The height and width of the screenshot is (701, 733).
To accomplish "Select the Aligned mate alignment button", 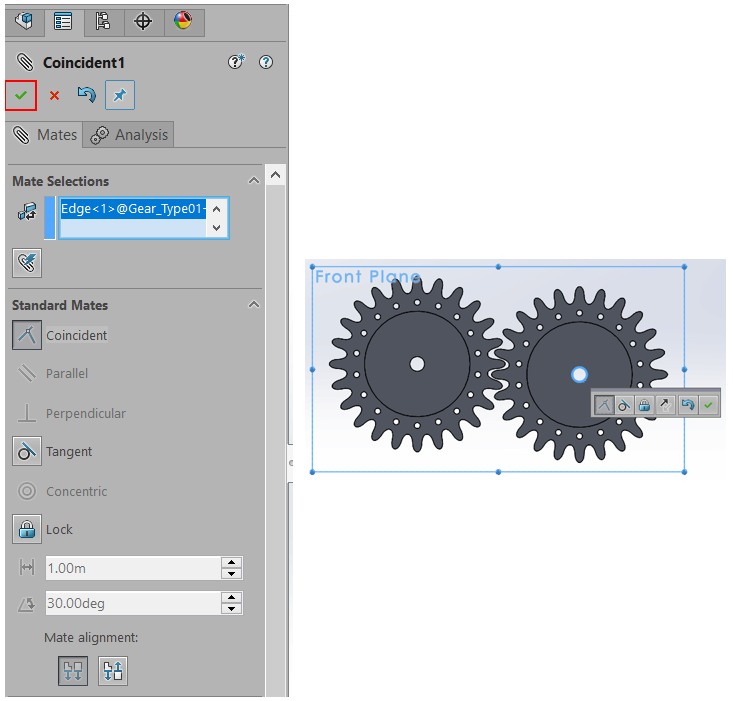I will (x=73, y=671).
